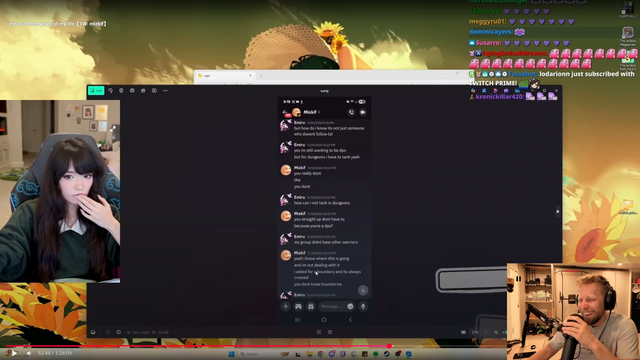The image size is (640, 360).
Task: Click the dominicayers username in stream chat
Action: [491, 31]
